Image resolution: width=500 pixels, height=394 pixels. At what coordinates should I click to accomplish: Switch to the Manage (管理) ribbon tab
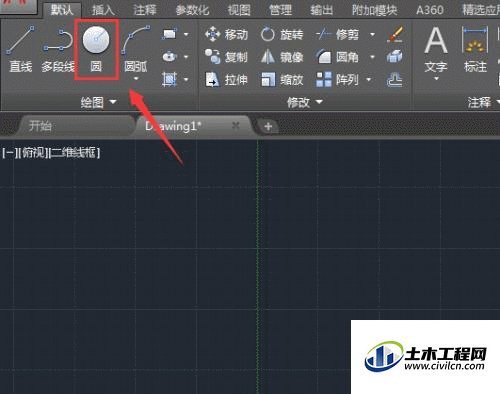pyautogui.click(x=280, y=10)
